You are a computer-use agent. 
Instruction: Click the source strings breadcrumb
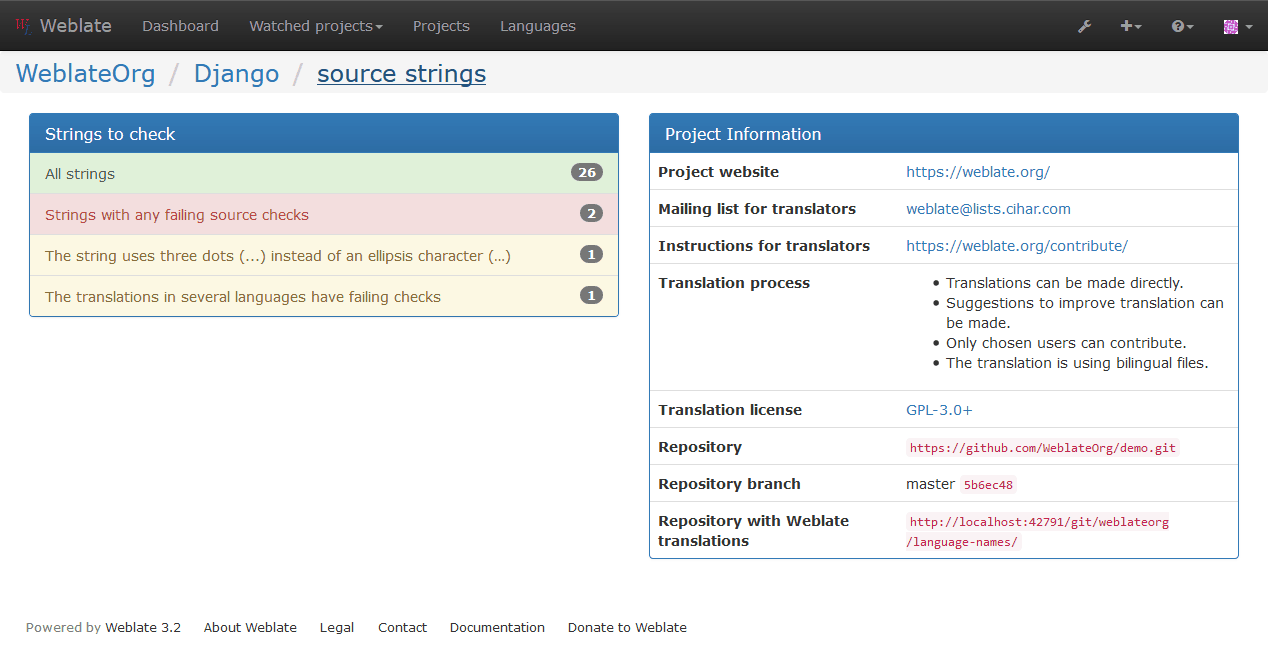(x=401, y=73)
